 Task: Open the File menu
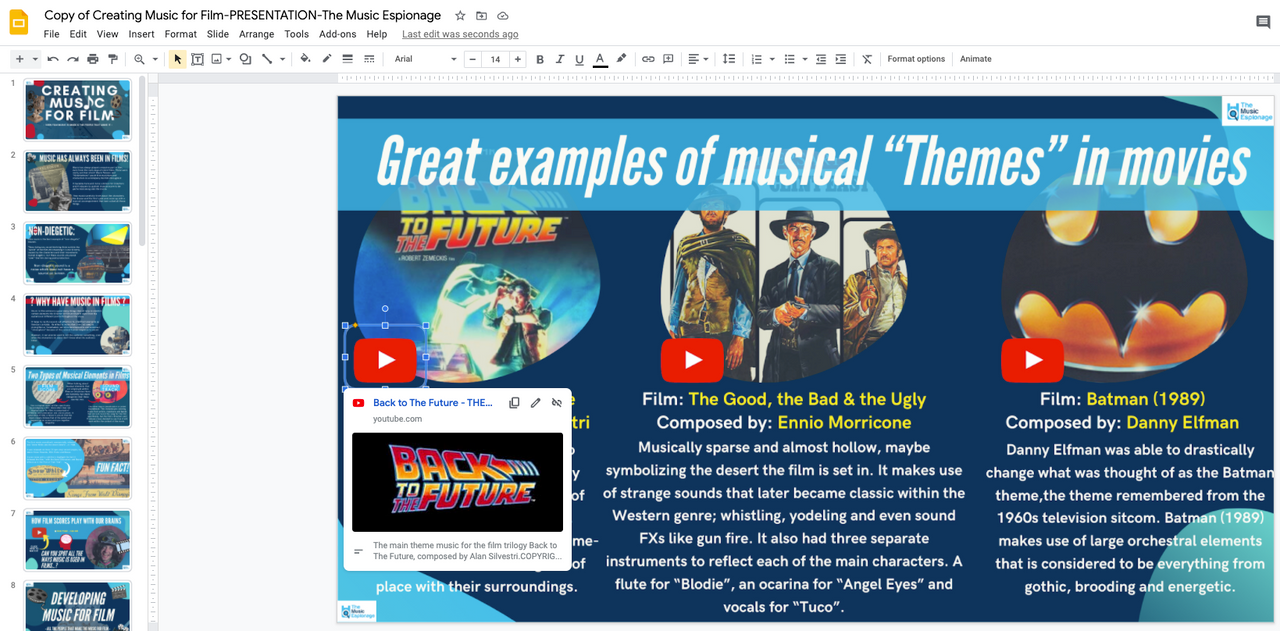coord(51,34)
